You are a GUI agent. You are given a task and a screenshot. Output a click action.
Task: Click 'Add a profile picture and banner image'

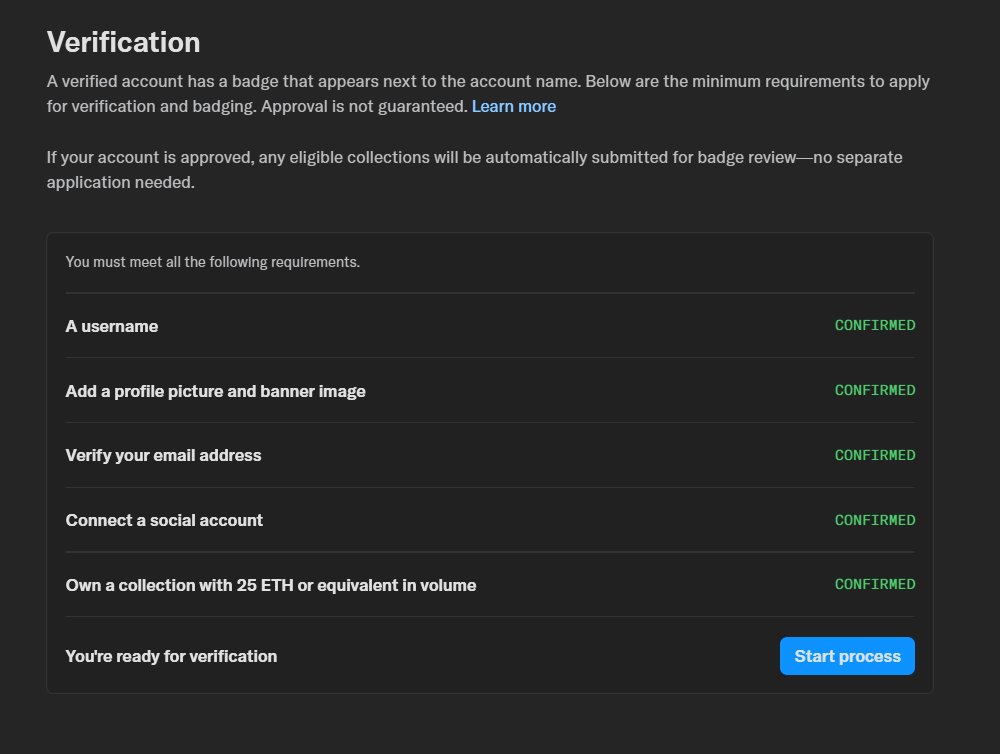(x=216, y=391)
